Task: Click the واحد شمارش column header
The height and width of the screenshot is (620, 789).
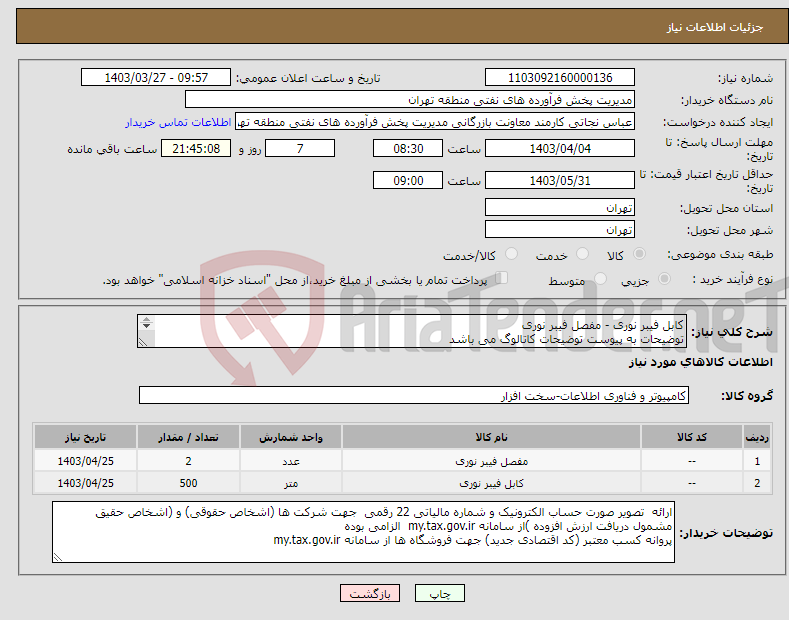Action: coord(291,437)
